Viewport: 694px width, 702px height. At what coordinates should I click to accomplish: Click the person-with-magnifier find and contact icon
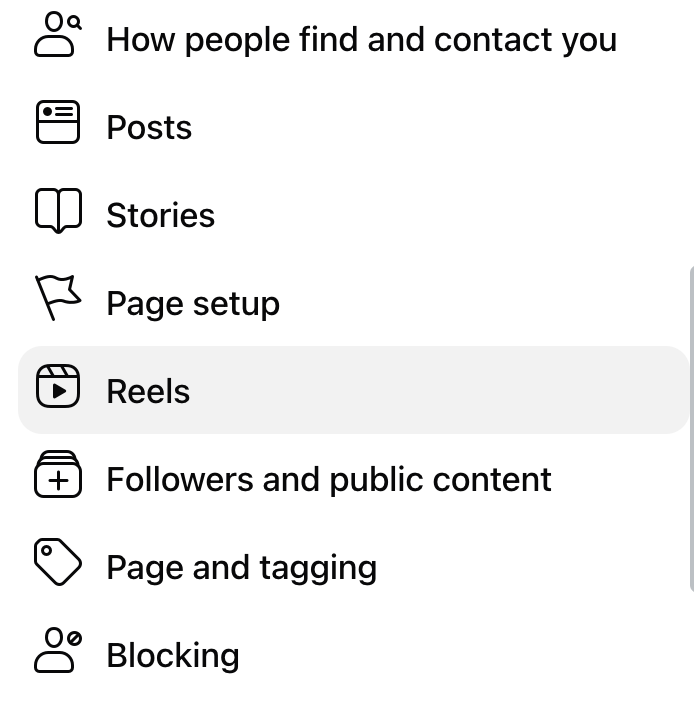click(58, 36)
